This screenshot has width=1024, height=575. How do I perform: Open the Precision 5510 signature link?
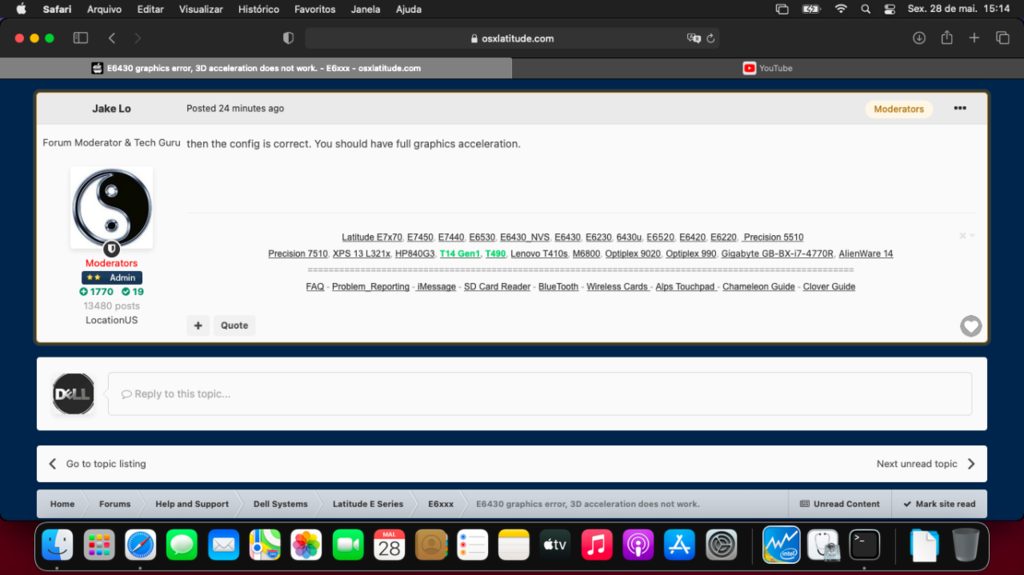point(774,237)
